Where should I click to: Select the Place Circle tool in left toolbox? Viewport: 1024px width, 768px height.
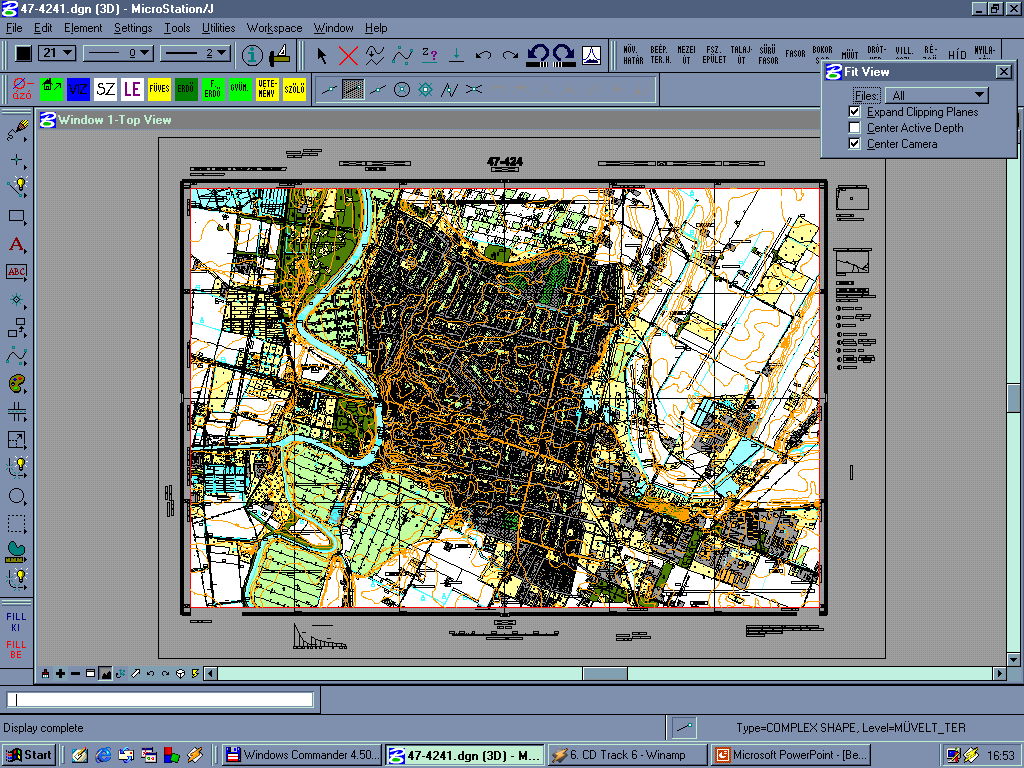click(17, 496)
